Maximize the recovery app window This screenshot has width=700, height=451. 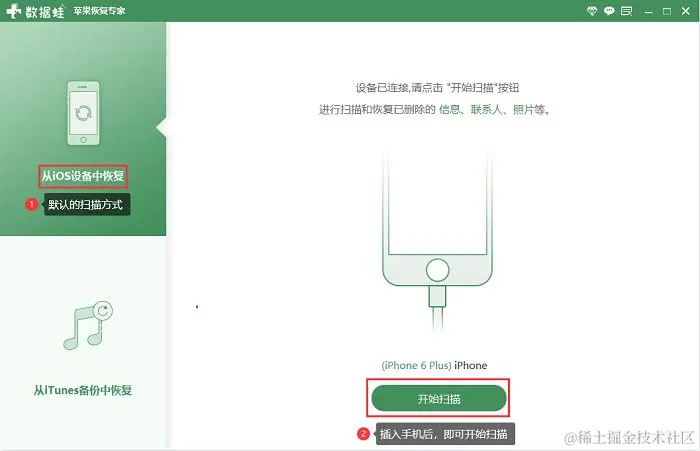[x=667, y=12]
